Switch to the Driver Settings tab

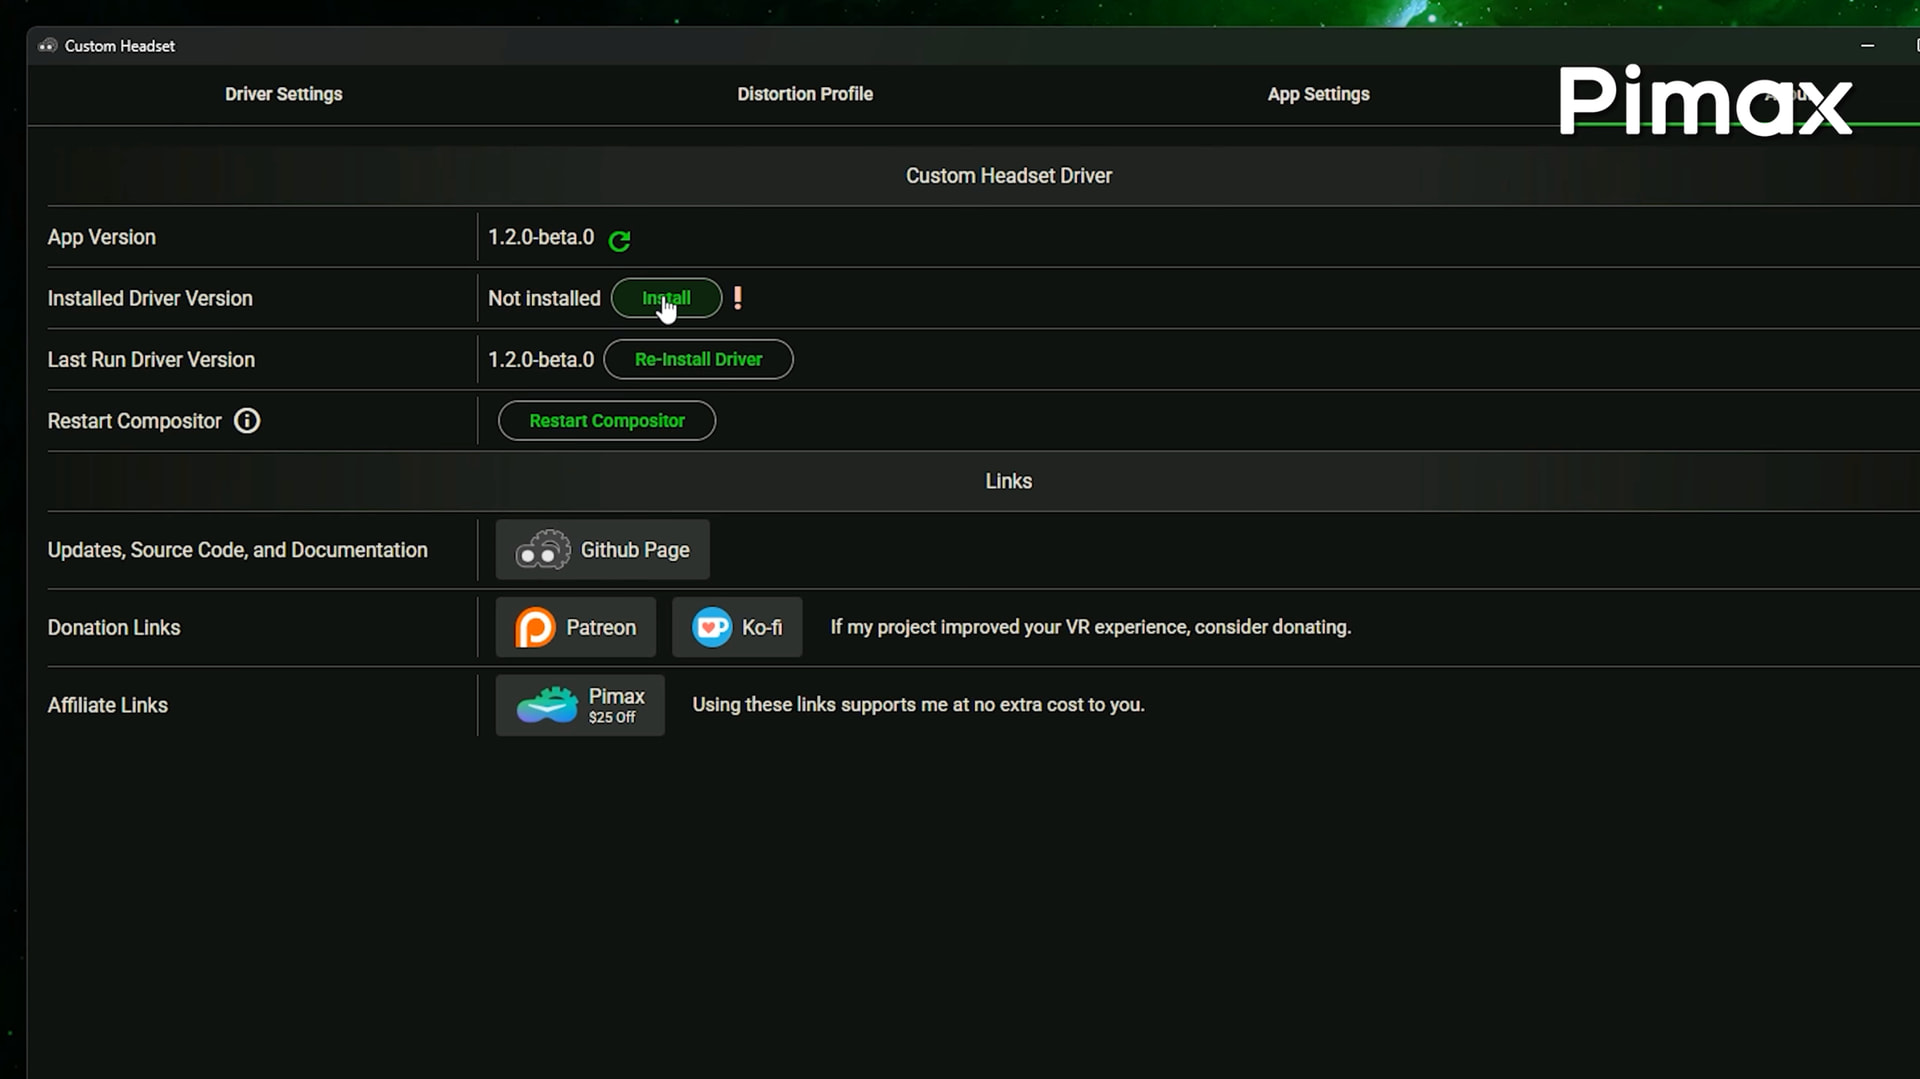[x=284, y=94]
